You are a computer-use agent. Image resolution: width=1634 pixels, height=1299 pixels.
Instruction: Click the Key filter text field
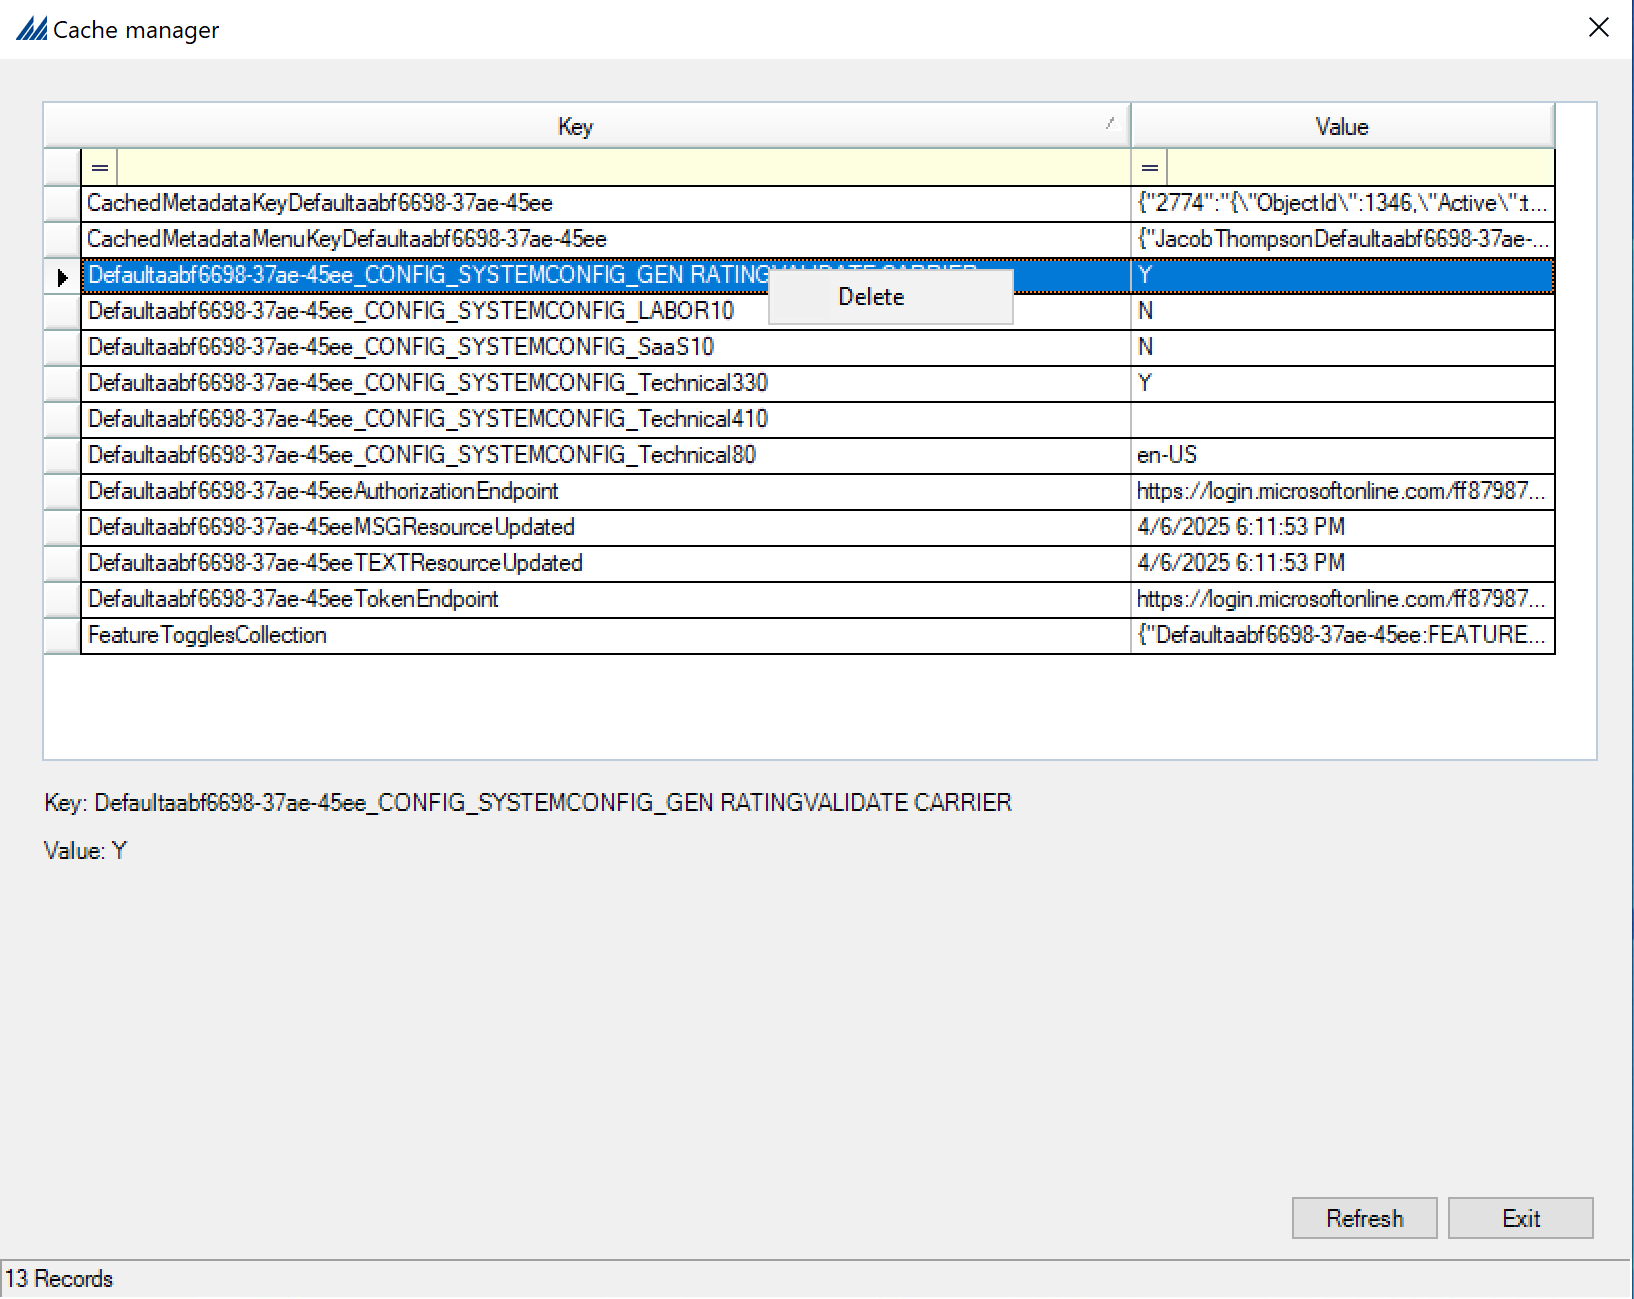pyautogui.click(x=620, y=168)
